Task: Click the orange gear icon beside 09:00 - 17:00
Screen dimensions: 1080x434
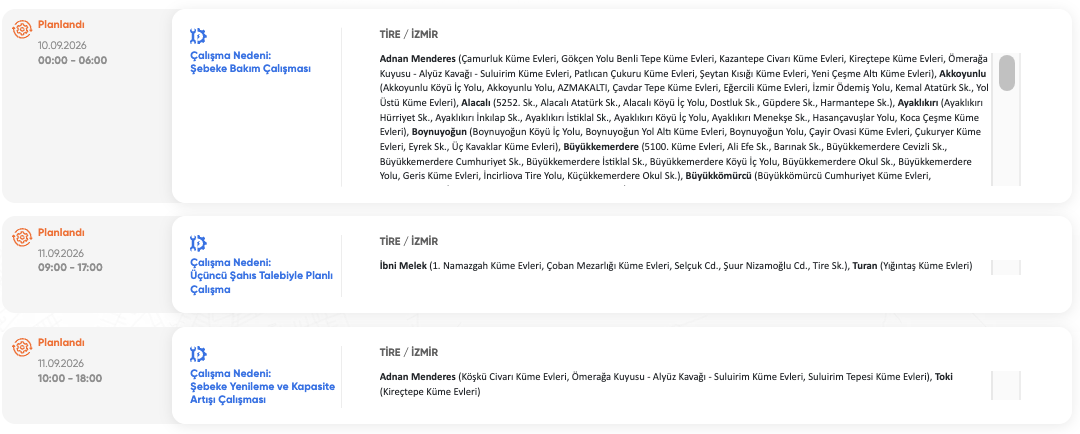Action: (23, 236)
